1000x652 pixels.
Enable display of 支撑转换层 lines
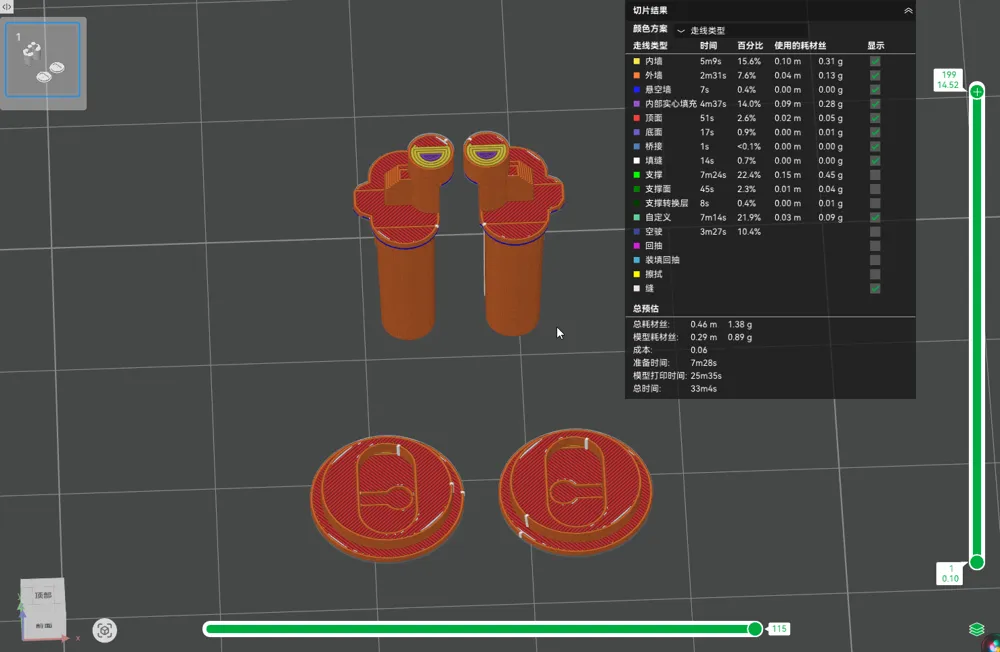[875, 203]
